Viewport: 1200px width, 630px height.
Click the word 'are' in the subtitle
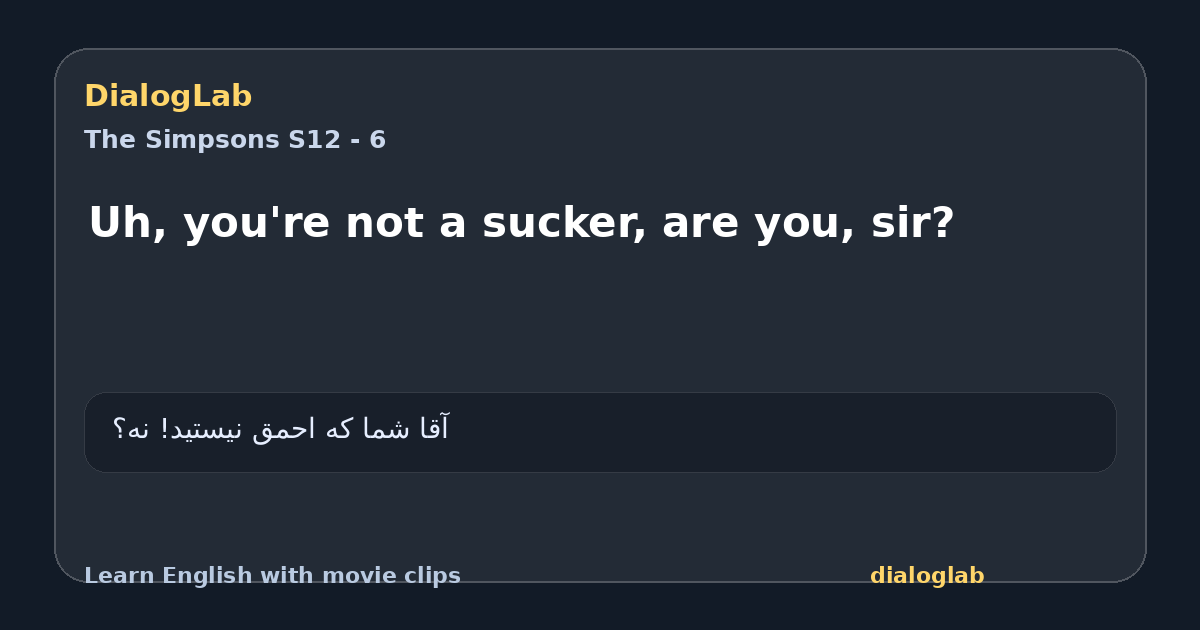(x=697, y=225)
